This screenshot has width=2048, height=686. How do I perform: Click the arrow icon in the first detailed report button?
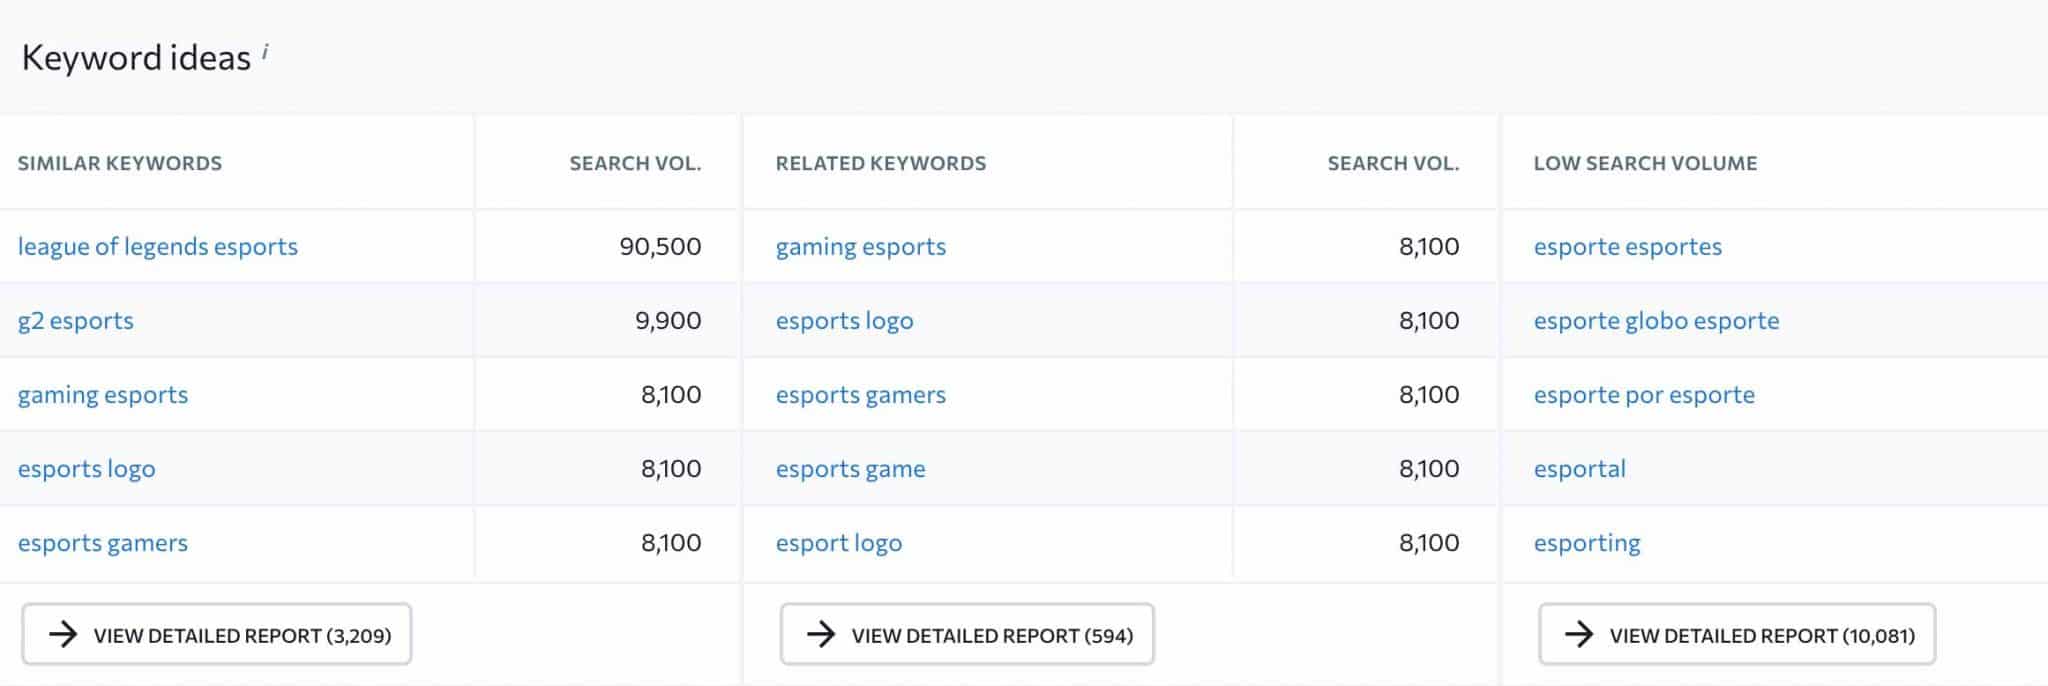pyautogui.click(x=64, y=633)
